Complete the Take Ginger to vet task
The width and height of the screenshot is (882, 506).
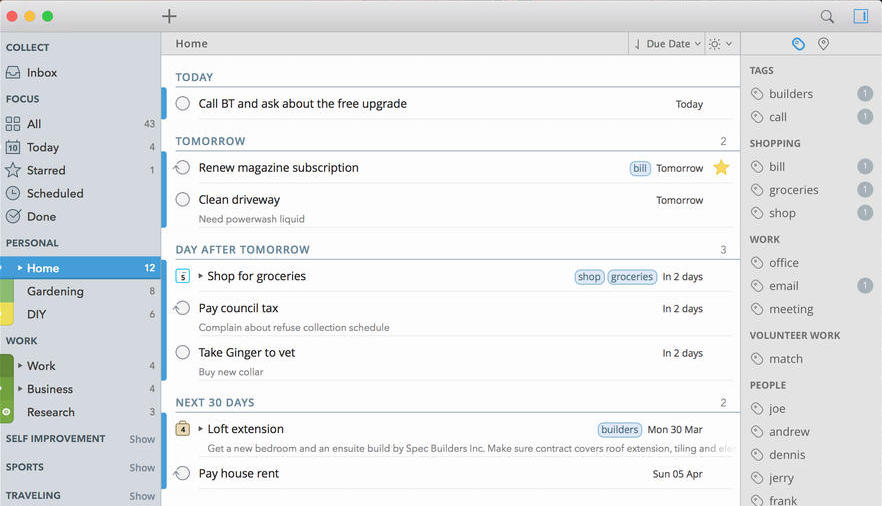tap(182, 352)
